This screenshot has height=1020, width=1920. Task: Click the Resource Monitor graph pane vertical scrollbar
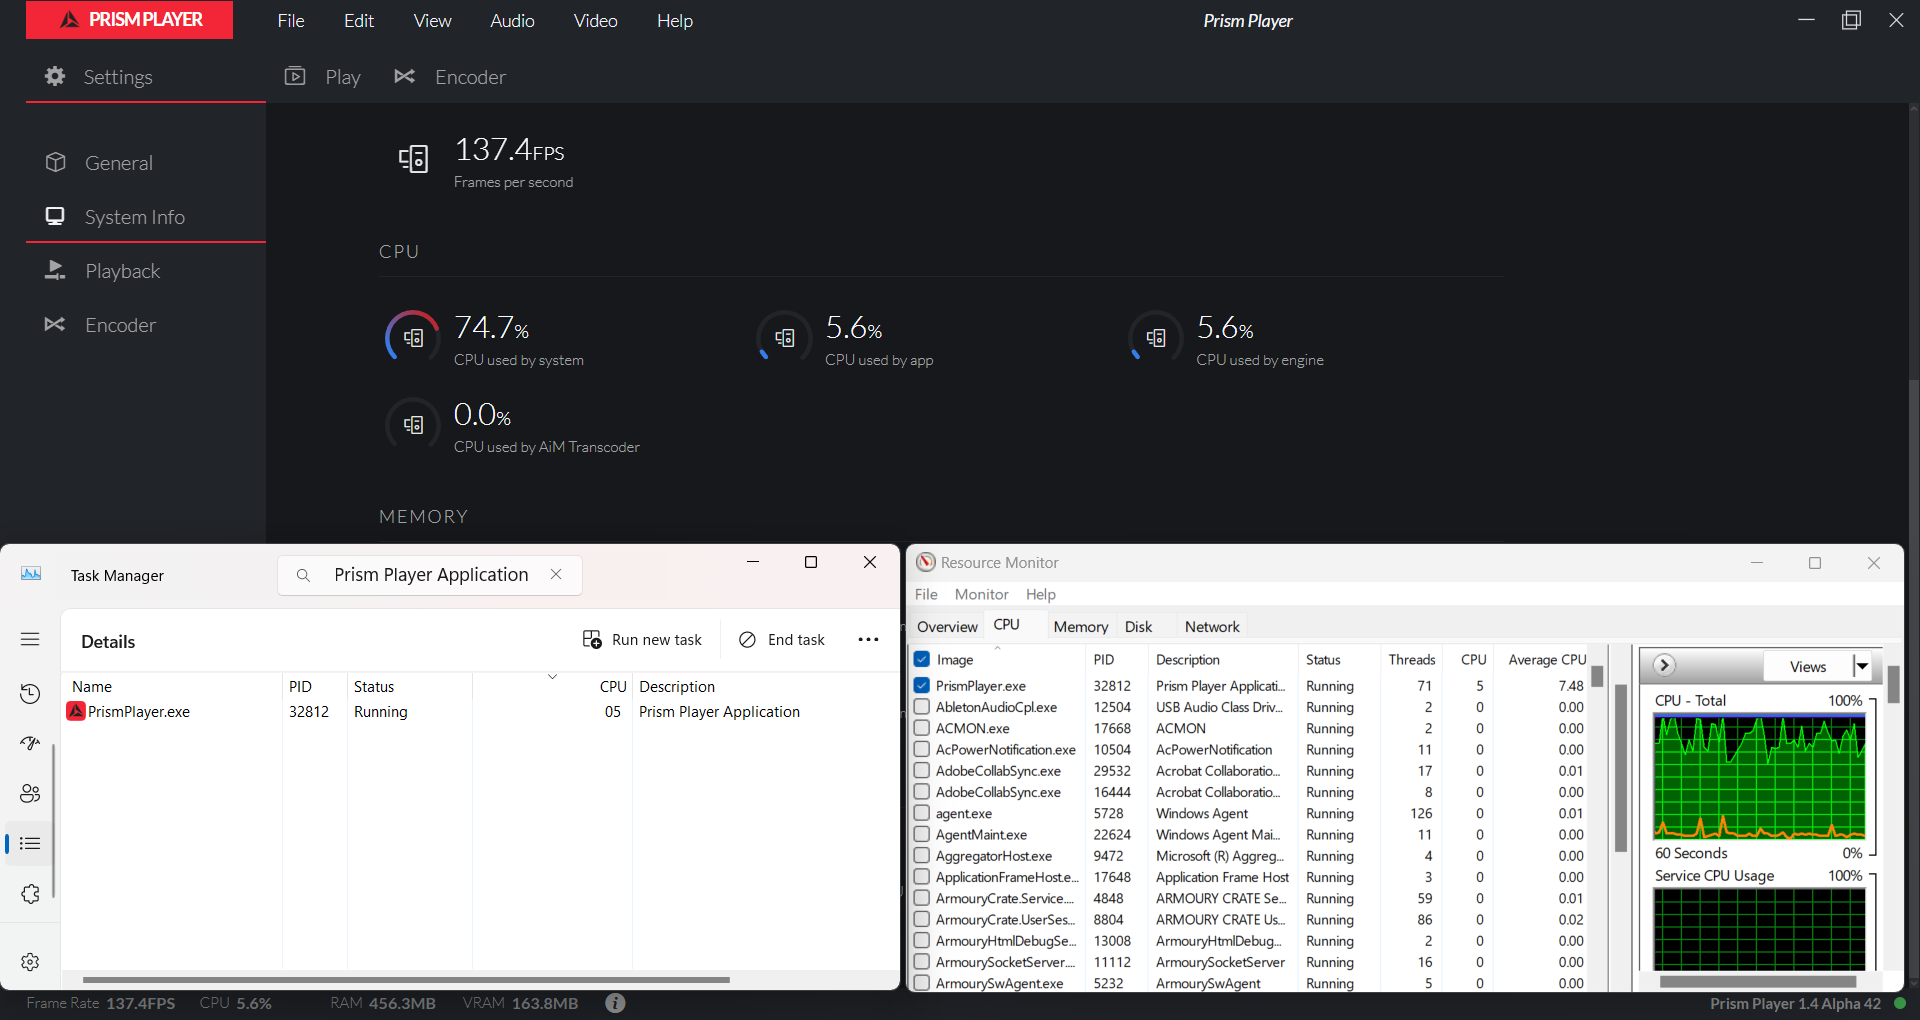[1893, 684]
